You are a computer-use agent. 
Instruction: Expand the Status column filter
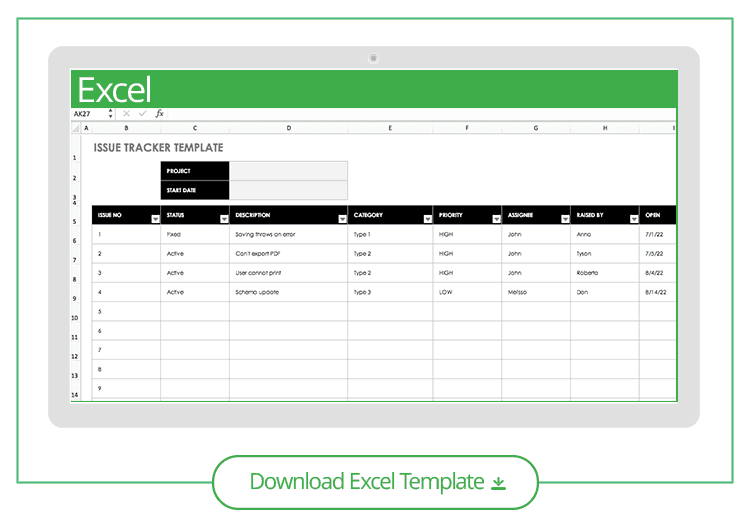[224, 219]
